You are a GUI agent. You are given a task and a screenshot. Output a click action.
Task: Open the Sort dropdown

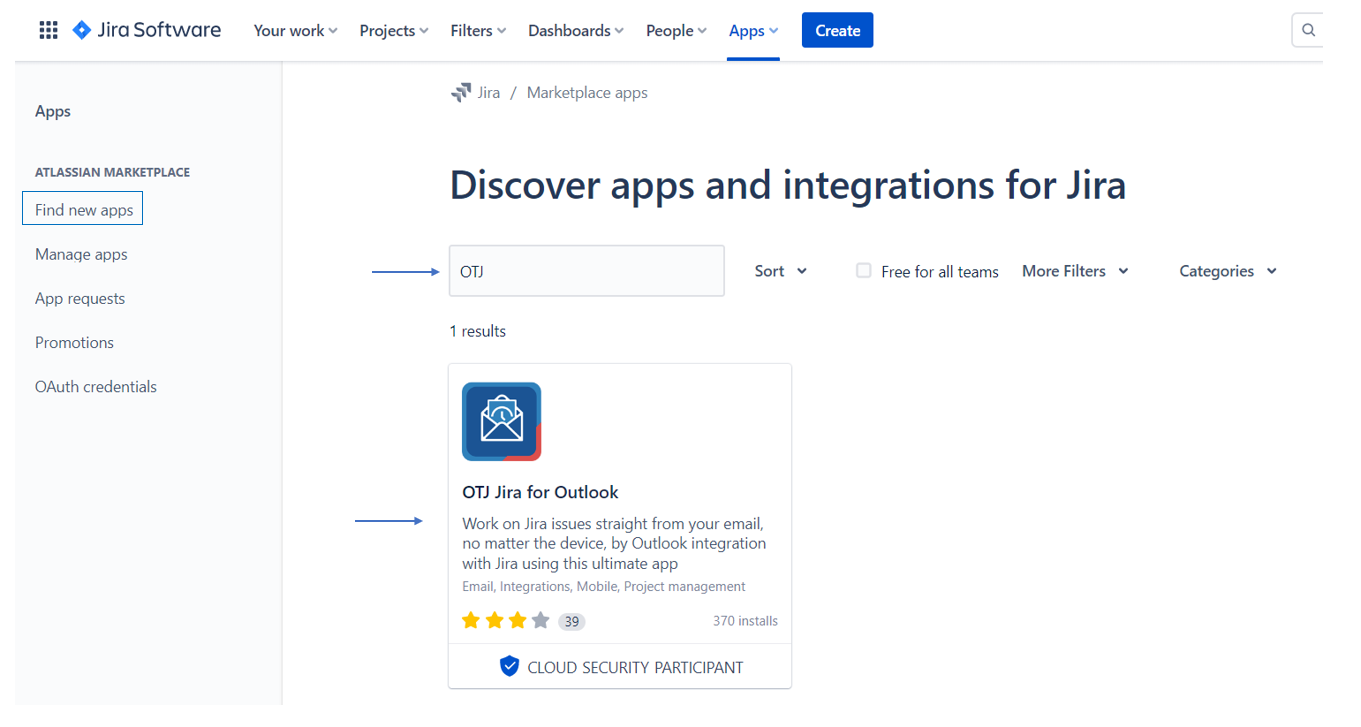(781, 271)
